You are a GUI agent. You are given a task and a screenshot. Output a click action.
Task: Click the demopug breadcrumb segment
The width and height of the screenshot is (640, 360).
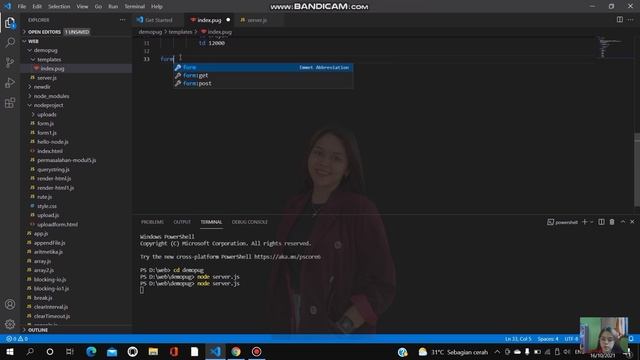(x=150, y=31)
